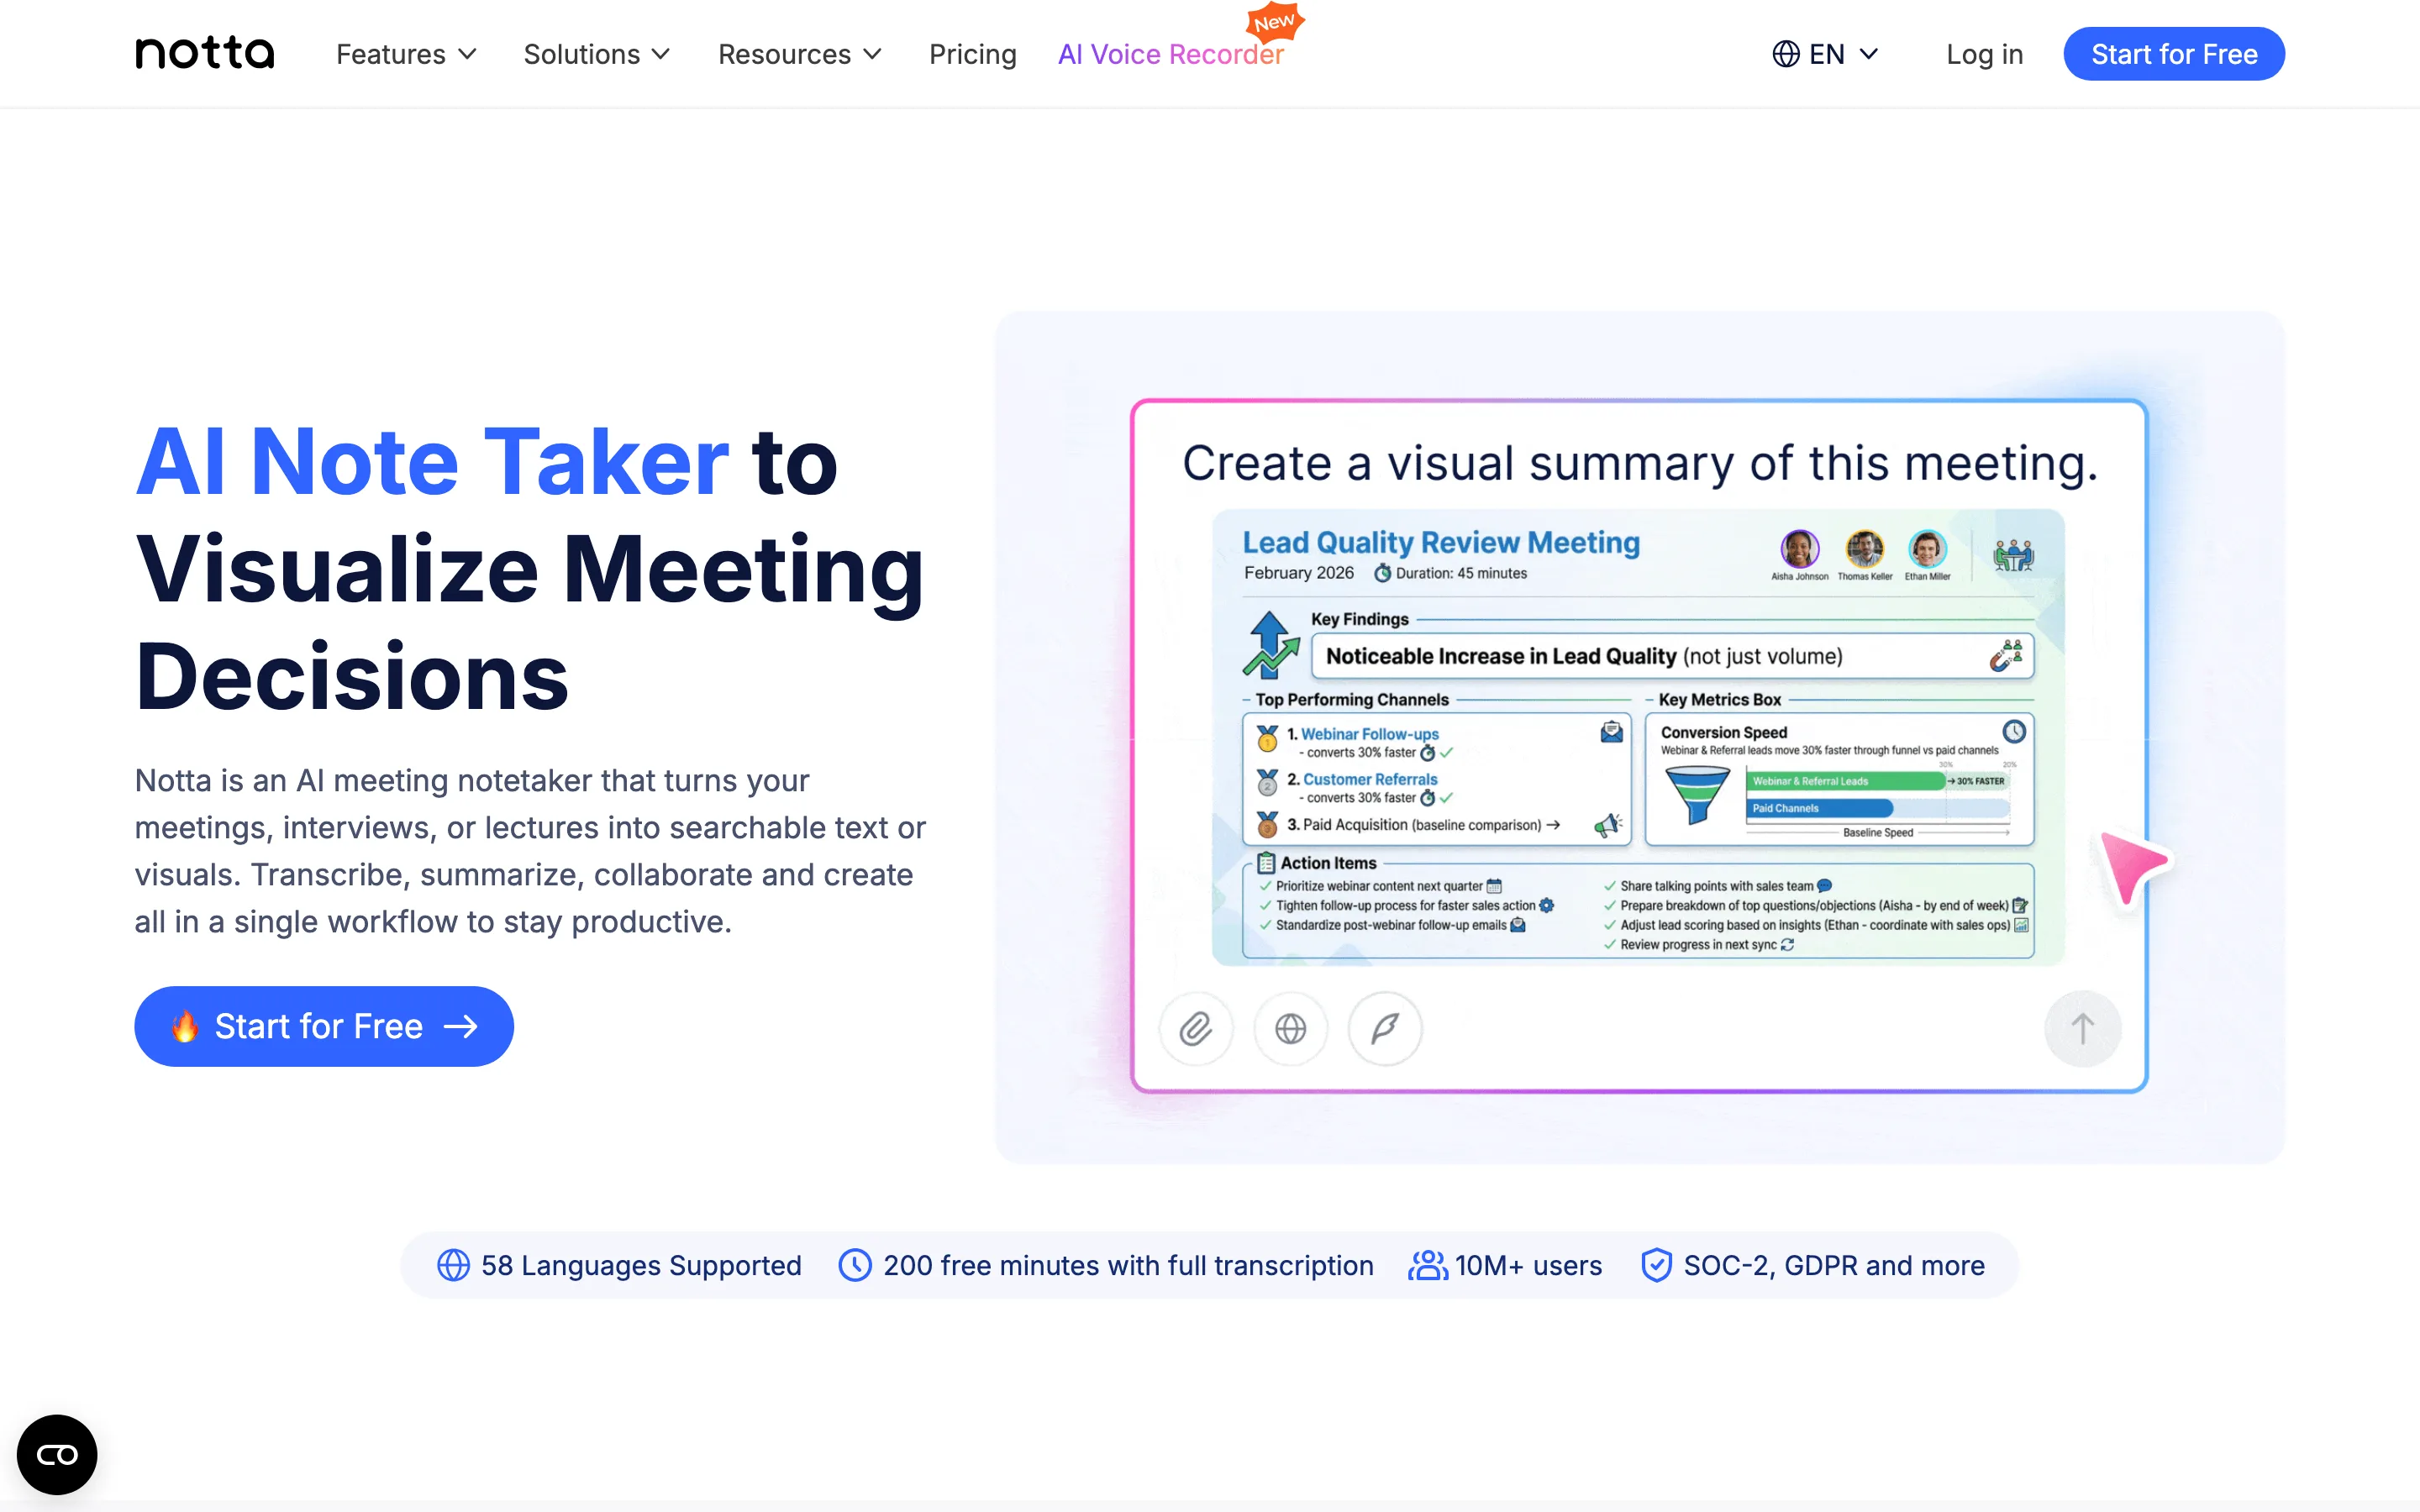This screenshot has width=2420, height=1512.
Task: Click the shield icon beside SOC-2, GDPR
Action: point(1657,1265)
